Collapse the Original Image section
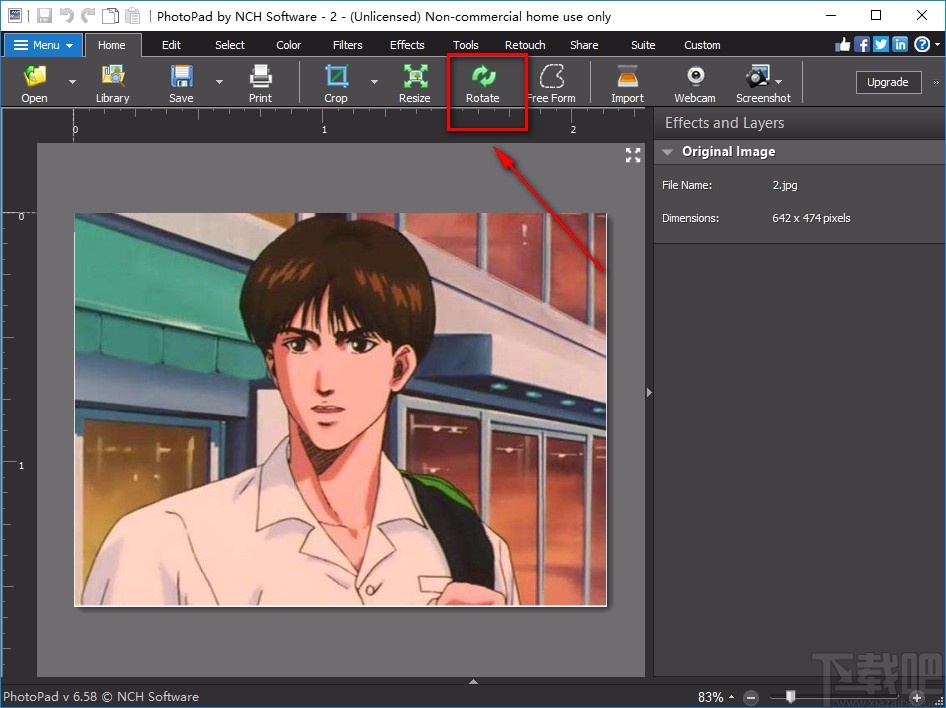 click(x=667, y=152)
